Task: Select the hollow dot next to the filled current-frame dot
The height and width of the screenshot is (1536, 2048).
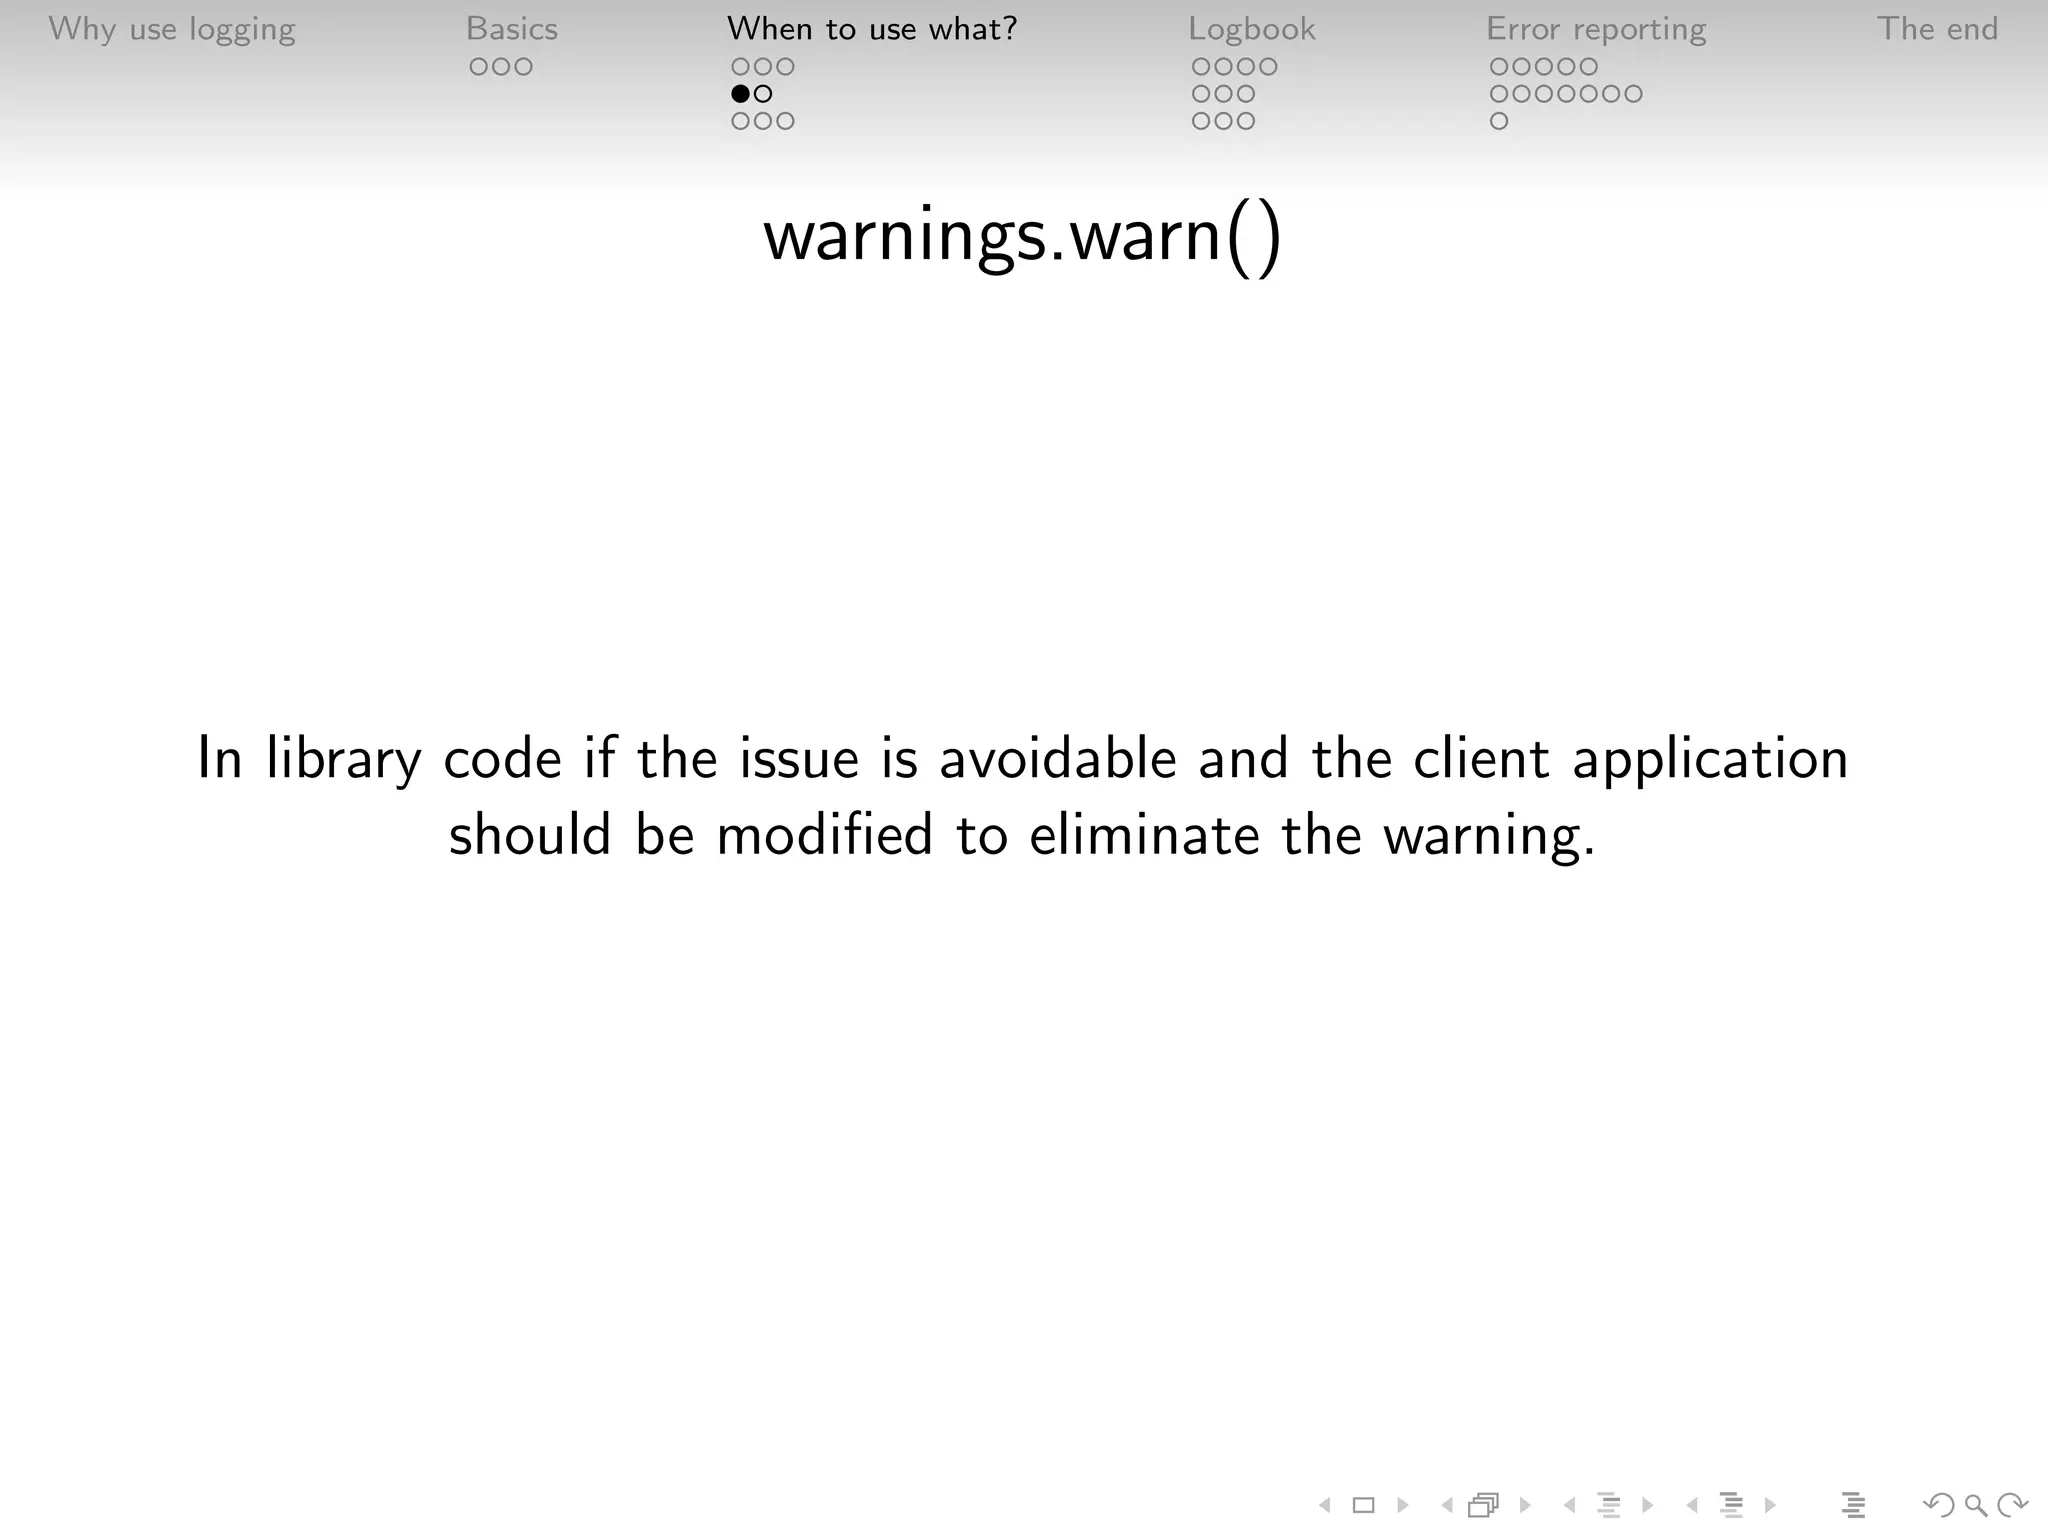Action: coord(763,94)
